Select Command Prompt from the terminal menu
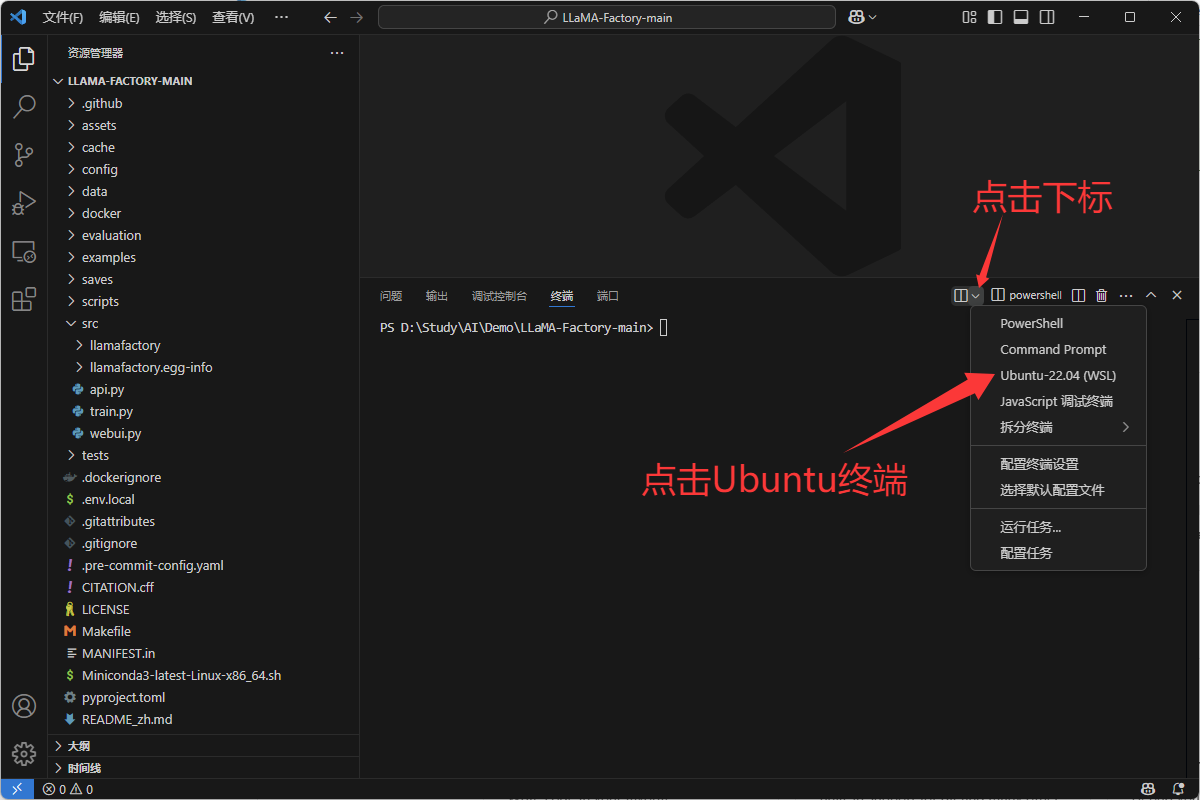The height and width of the screenshot is (800, 1200). pos(1058,350)
